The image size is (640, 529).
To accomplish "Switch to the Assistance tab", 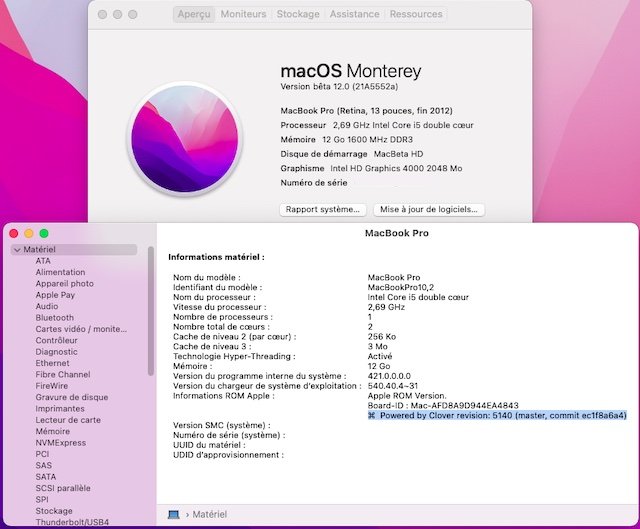I will [x=354, y=14].
